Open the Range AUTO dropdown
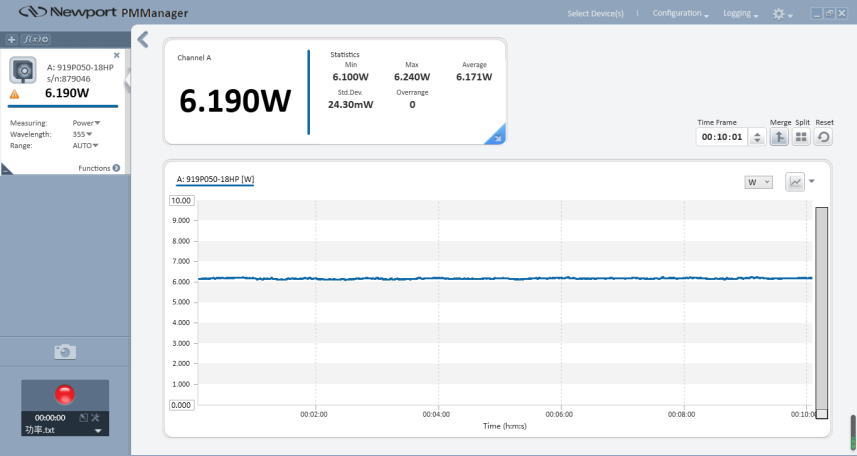Image resolution: width=857 pixels, height=456 pixels. click(x=85, y=145)
